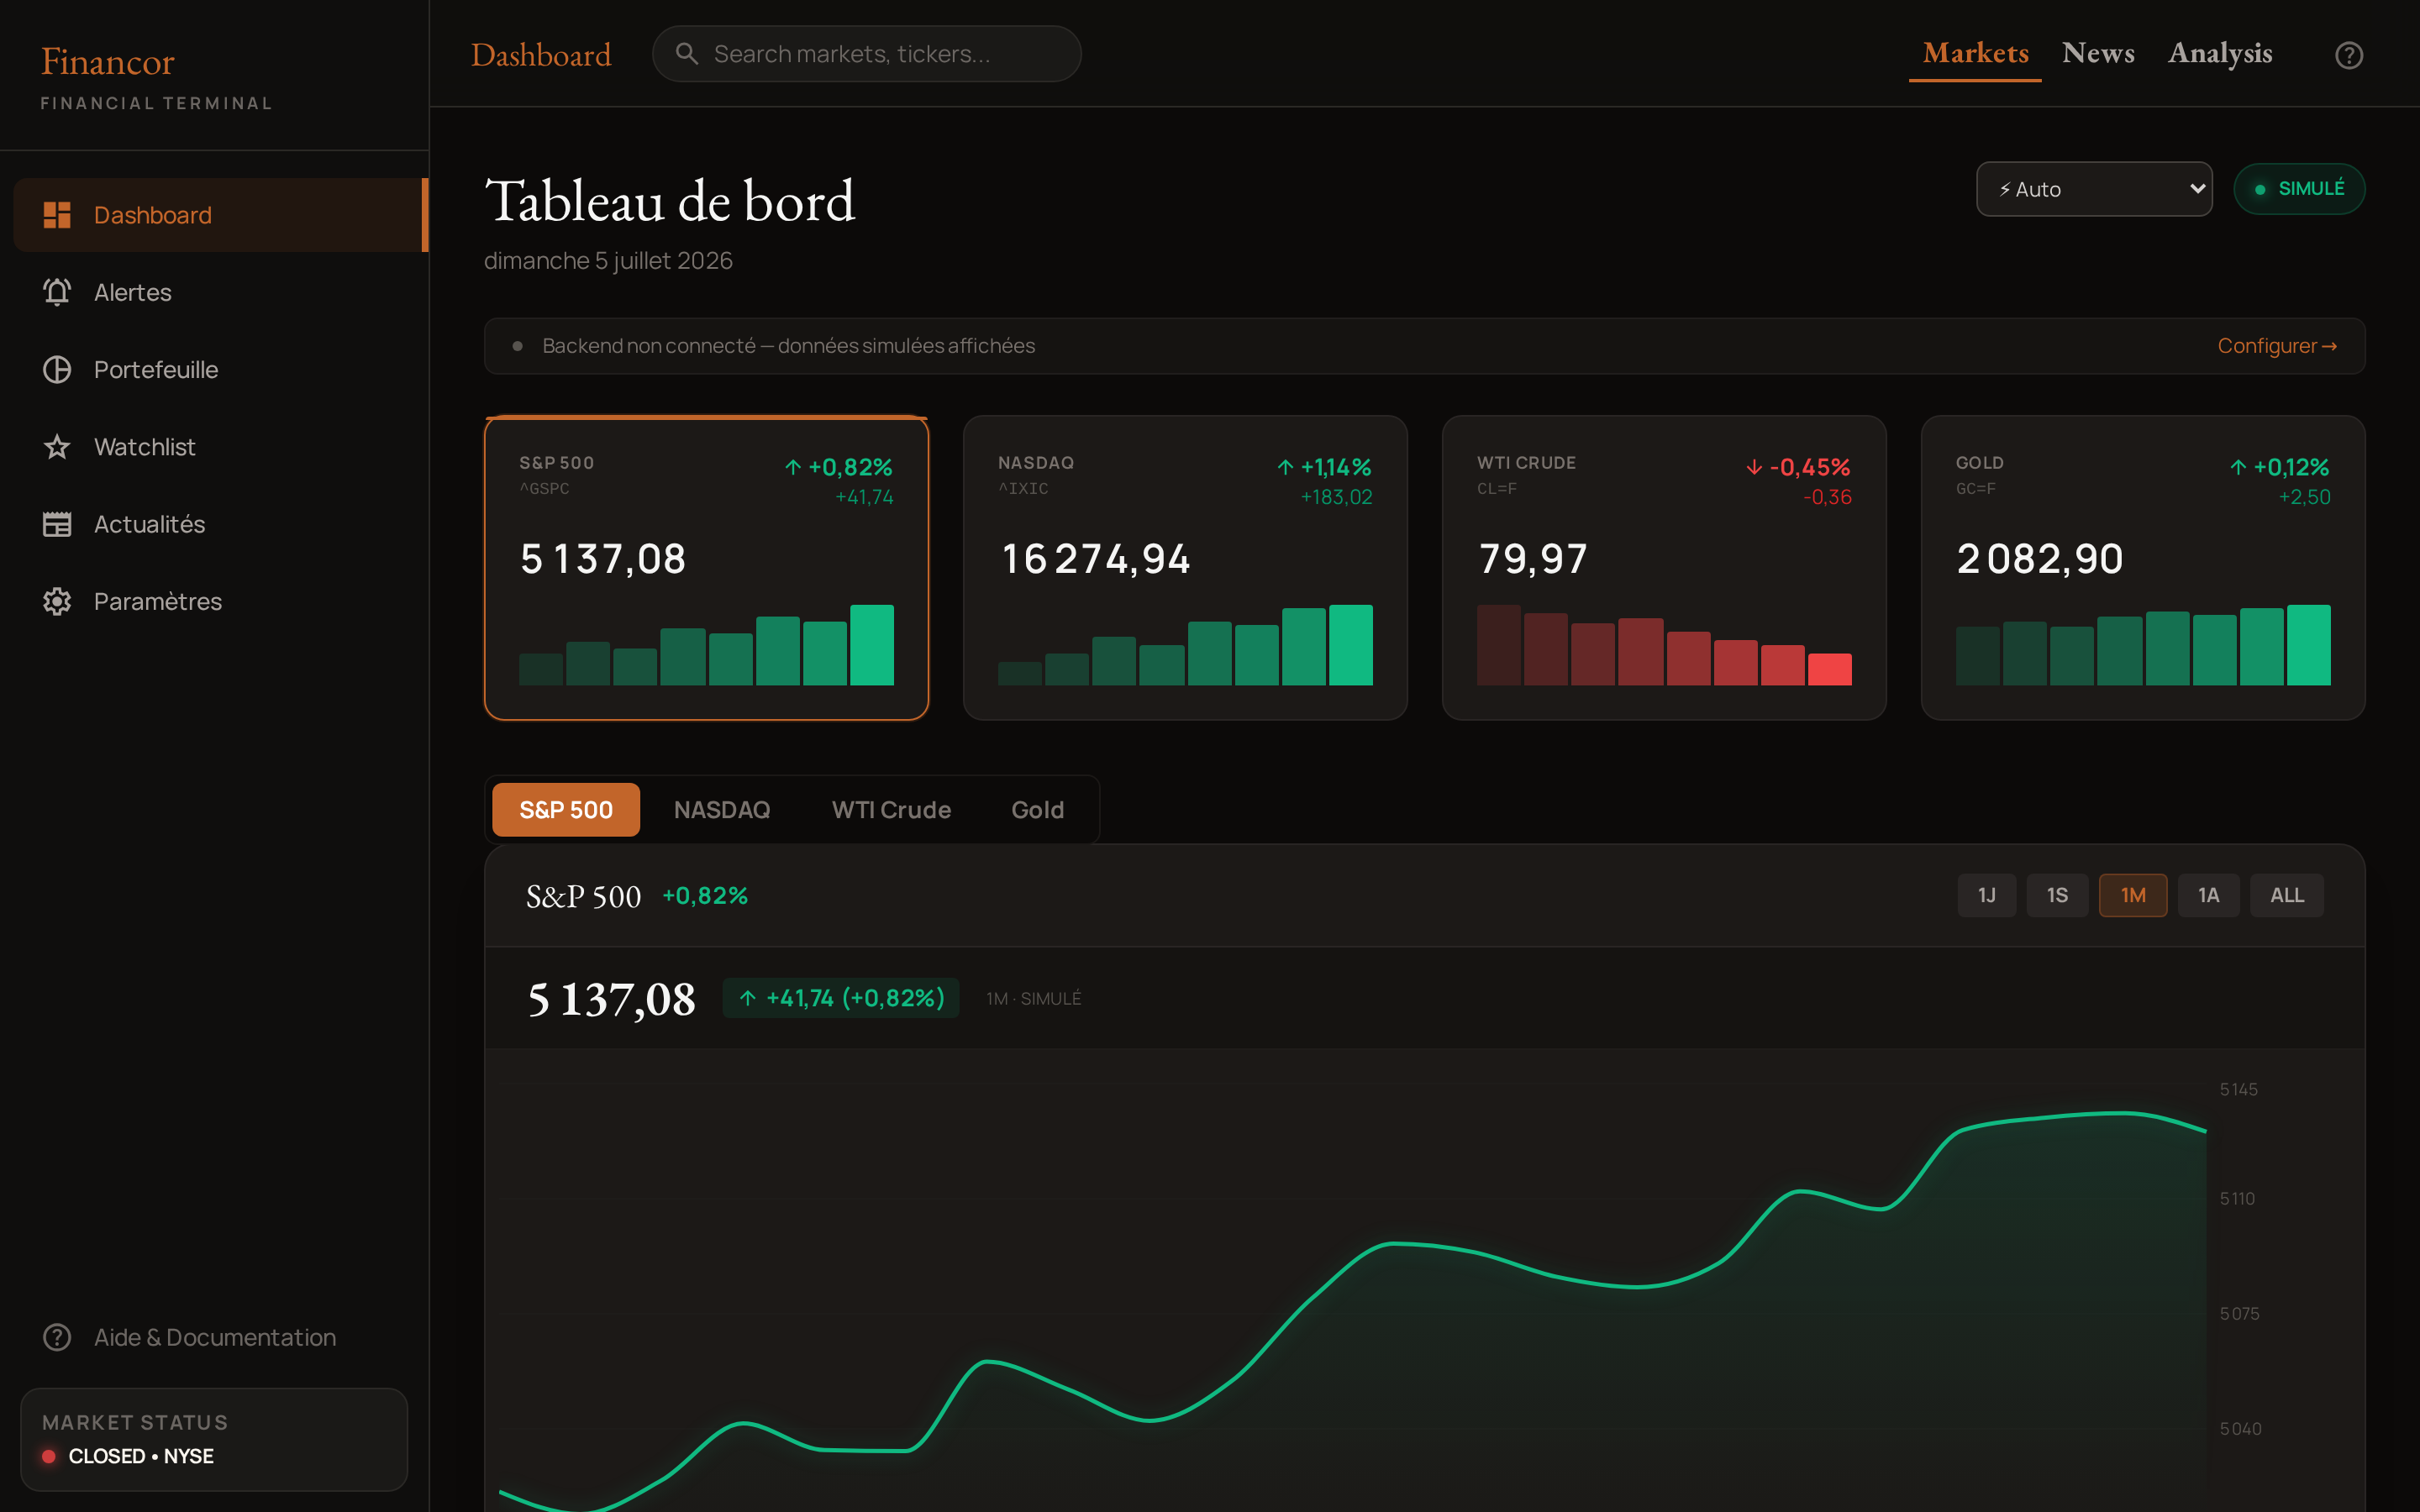Select the 1S time range

click(x=2057, y=895)
